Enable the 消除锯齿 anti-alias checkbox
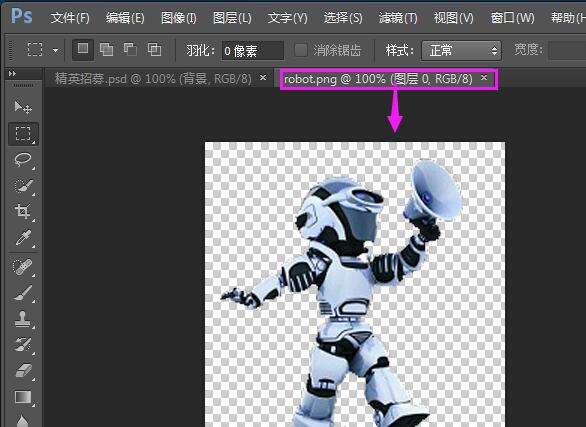Image resolution: width=586 pixels, height=427 pixels. [x=300, y=50]
